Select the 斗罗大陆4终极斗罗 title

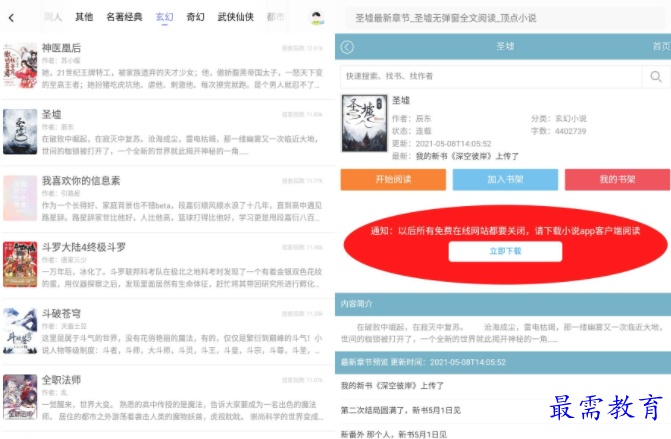coord(84,247)
